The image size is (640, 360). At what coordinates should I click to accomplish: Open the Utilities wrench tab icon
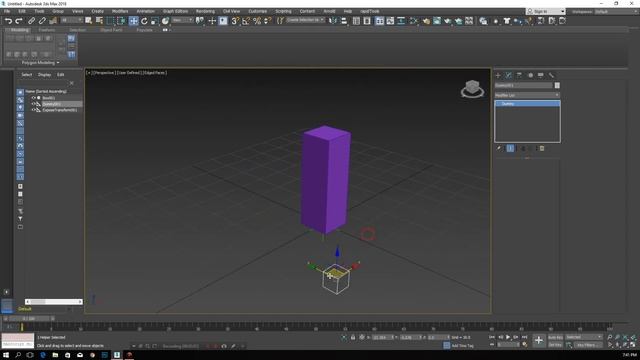pos(551,75)
